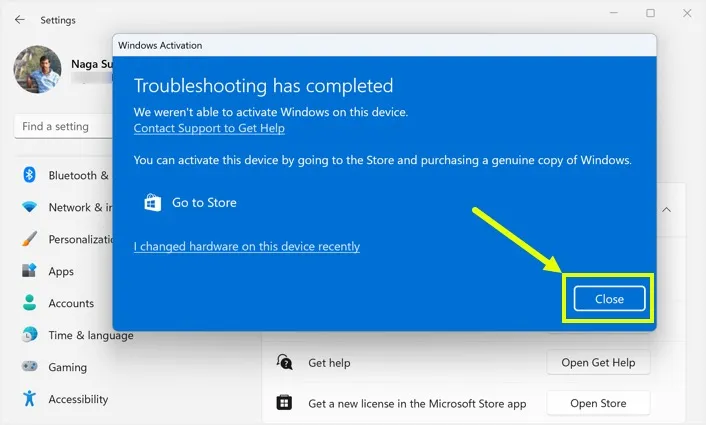Image resolution: width=706 pixels, height=425 pixels.
Task: Click the Accounts person icon
Action: (x=29, y=303)
